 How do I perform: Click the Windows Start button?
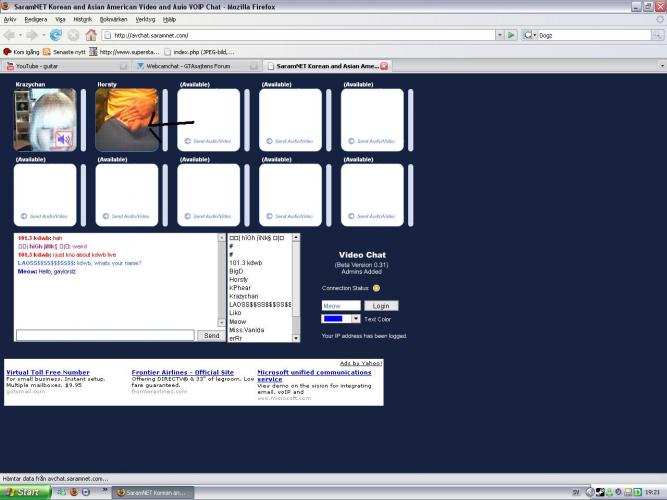coord(22,492)
